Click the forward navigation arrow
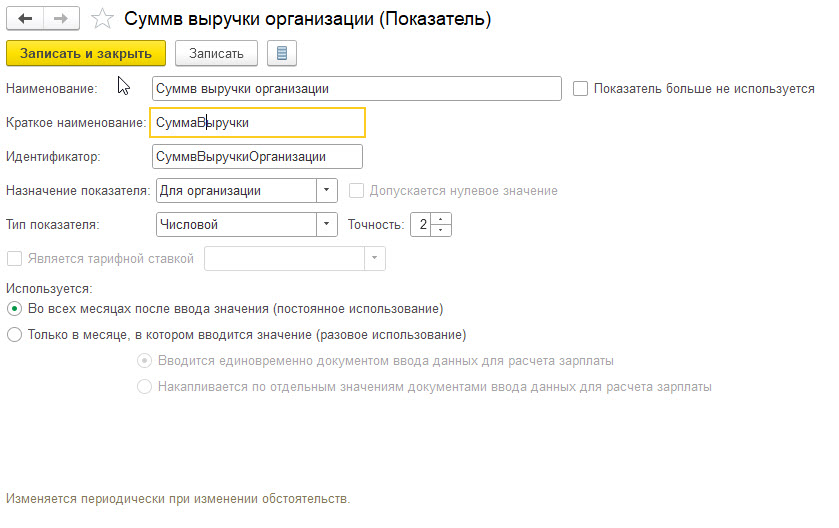The width and height of the screenshot is (839, 528). point(61,19)
